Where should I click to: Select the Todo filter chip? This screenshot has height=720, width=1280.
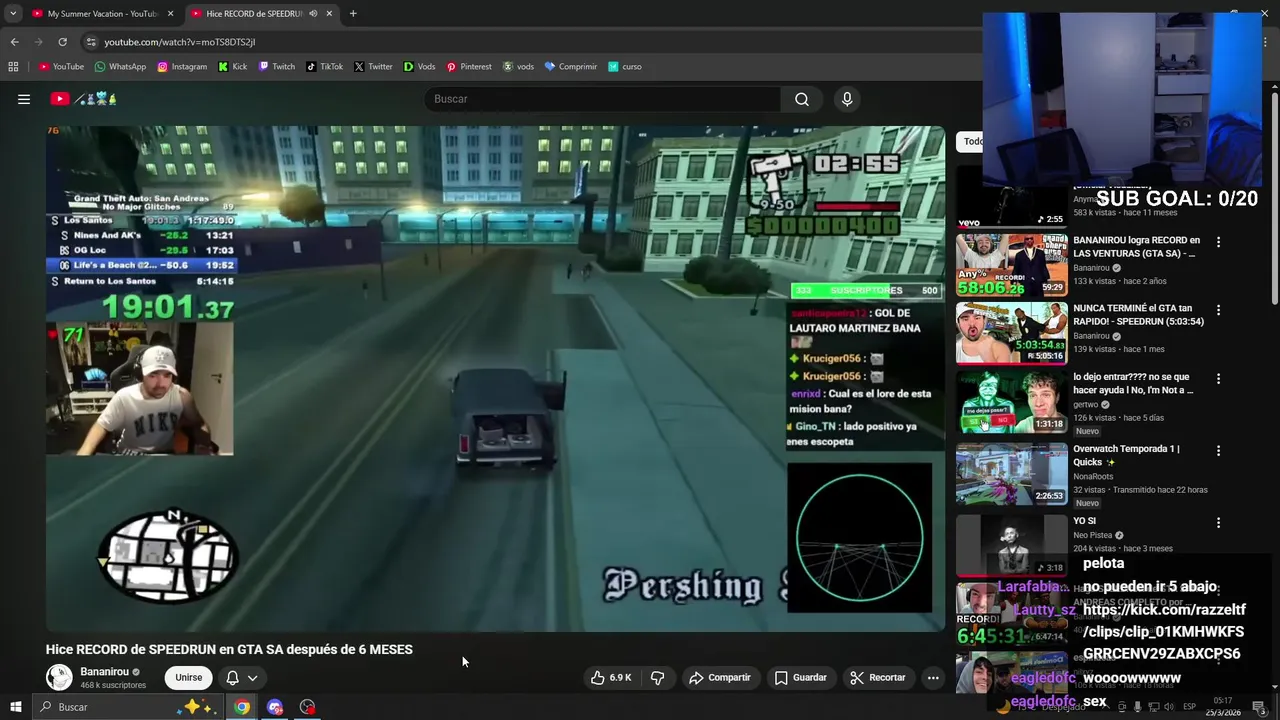pos(970,141)
